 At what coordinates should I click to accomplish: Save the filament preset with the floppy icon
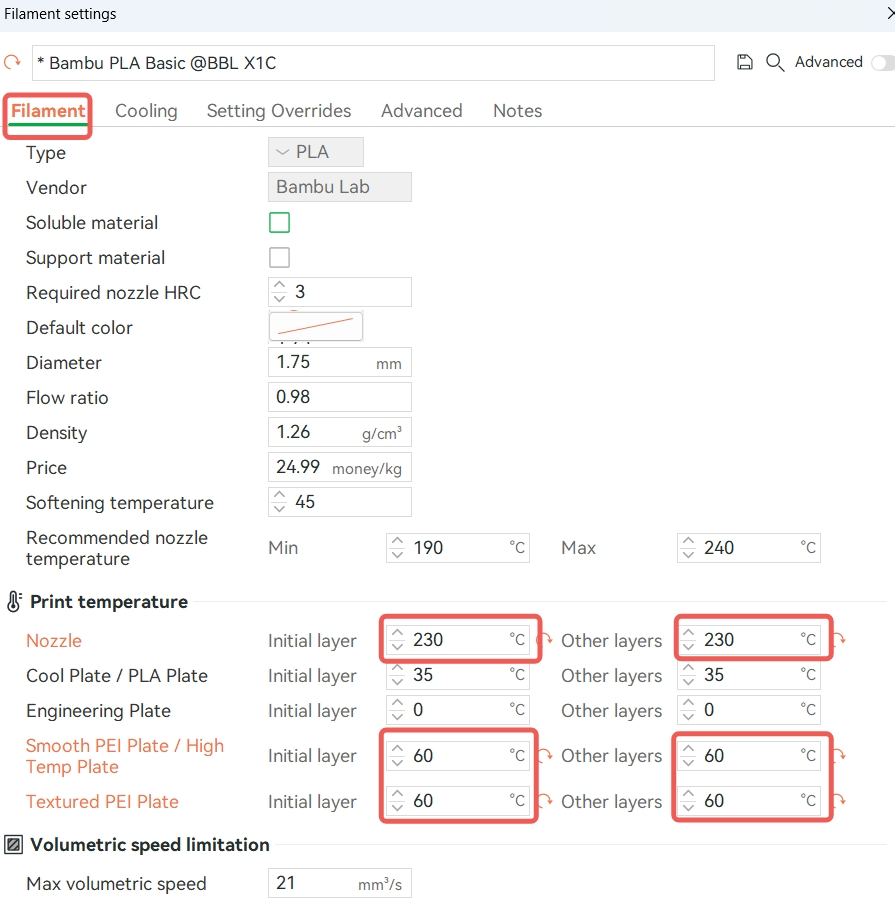745,62
